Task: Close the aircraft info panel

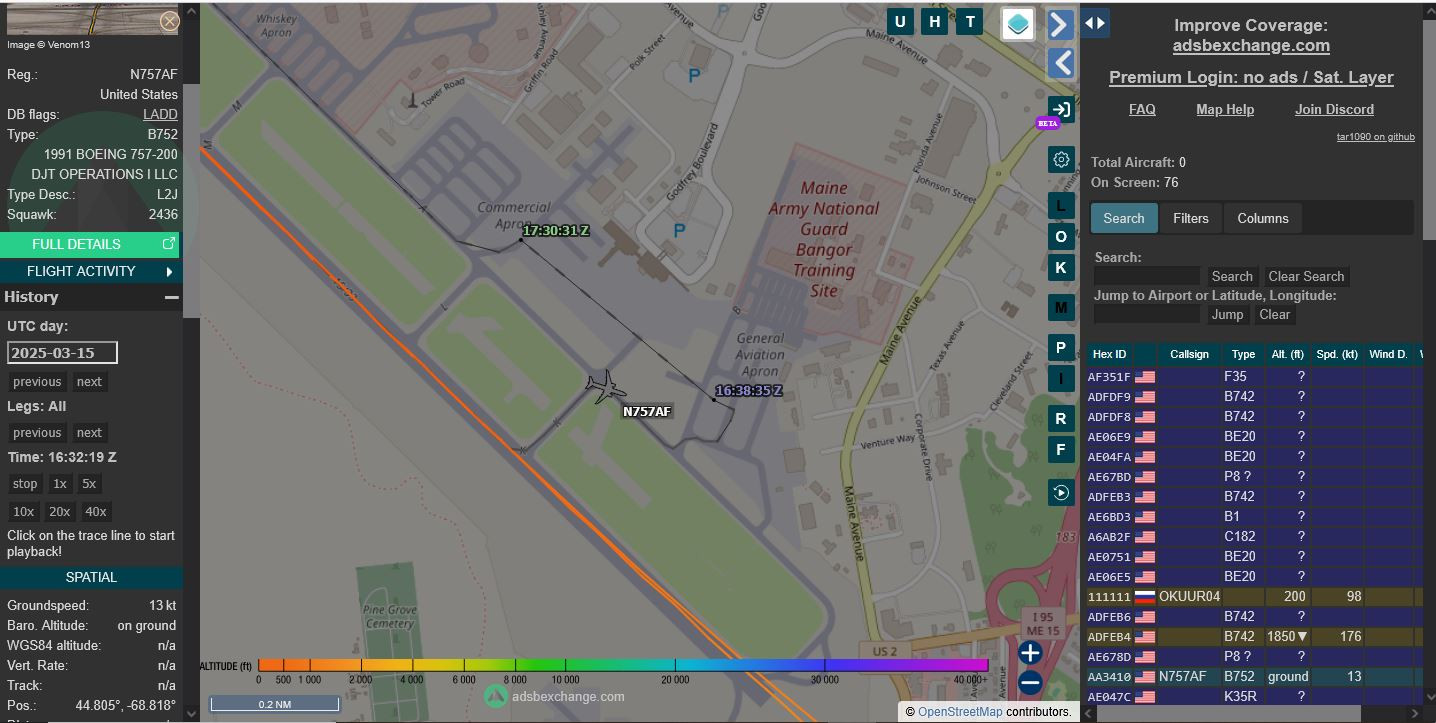Action: [x=170, y=21]
